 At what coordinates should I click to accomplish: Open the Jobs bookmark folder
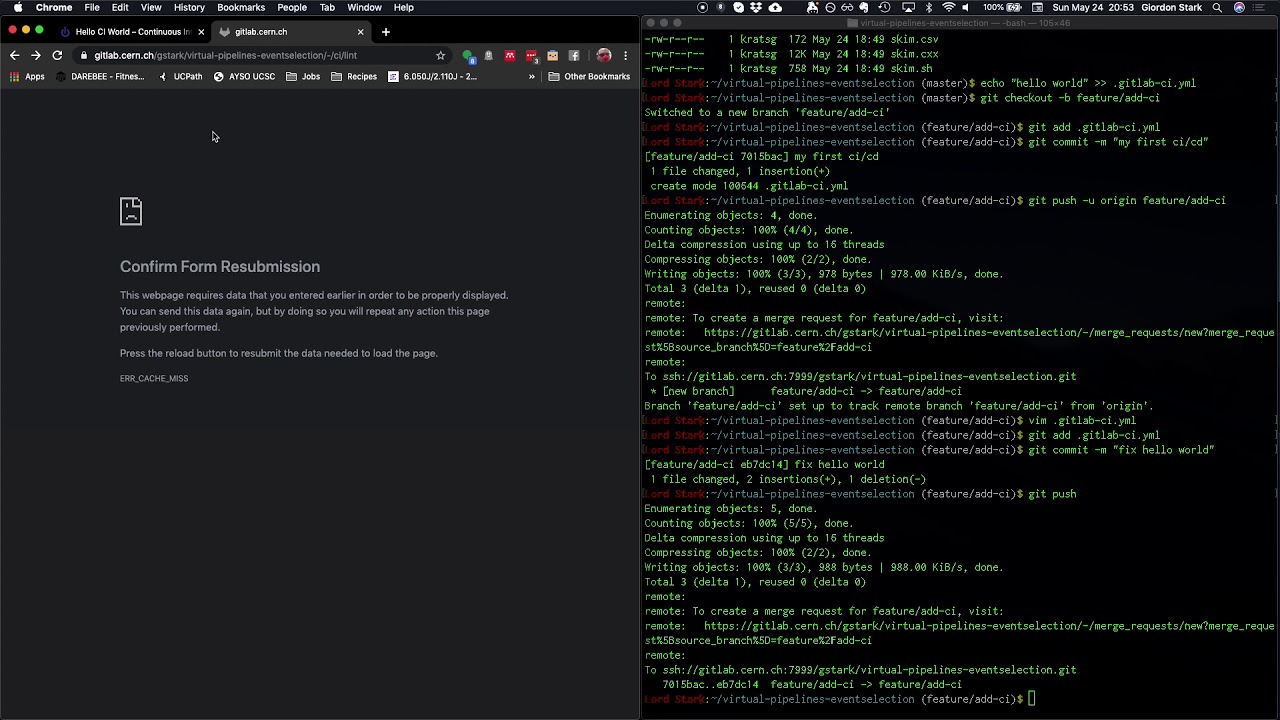click(303, 77)
